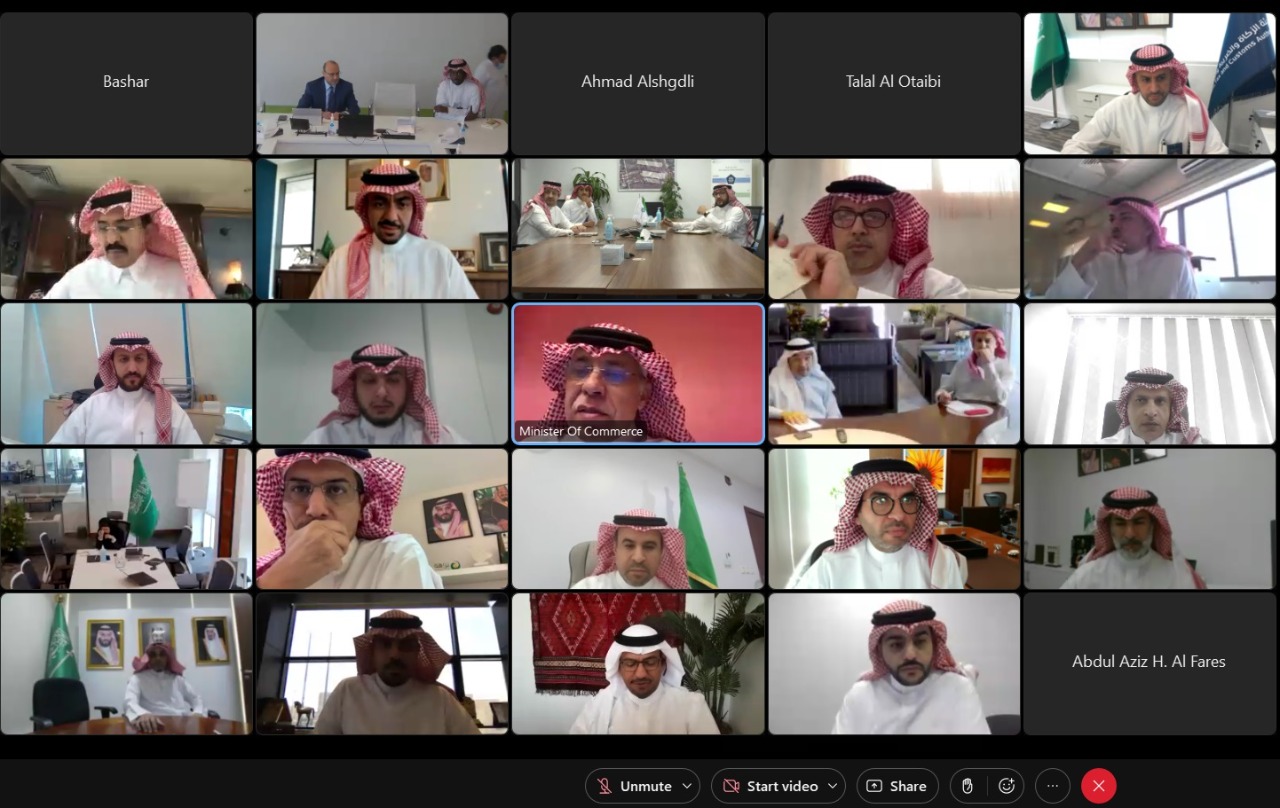Open the audio options arrow beside Unmute
1280x808 pixels.
(x=687, y=786)
